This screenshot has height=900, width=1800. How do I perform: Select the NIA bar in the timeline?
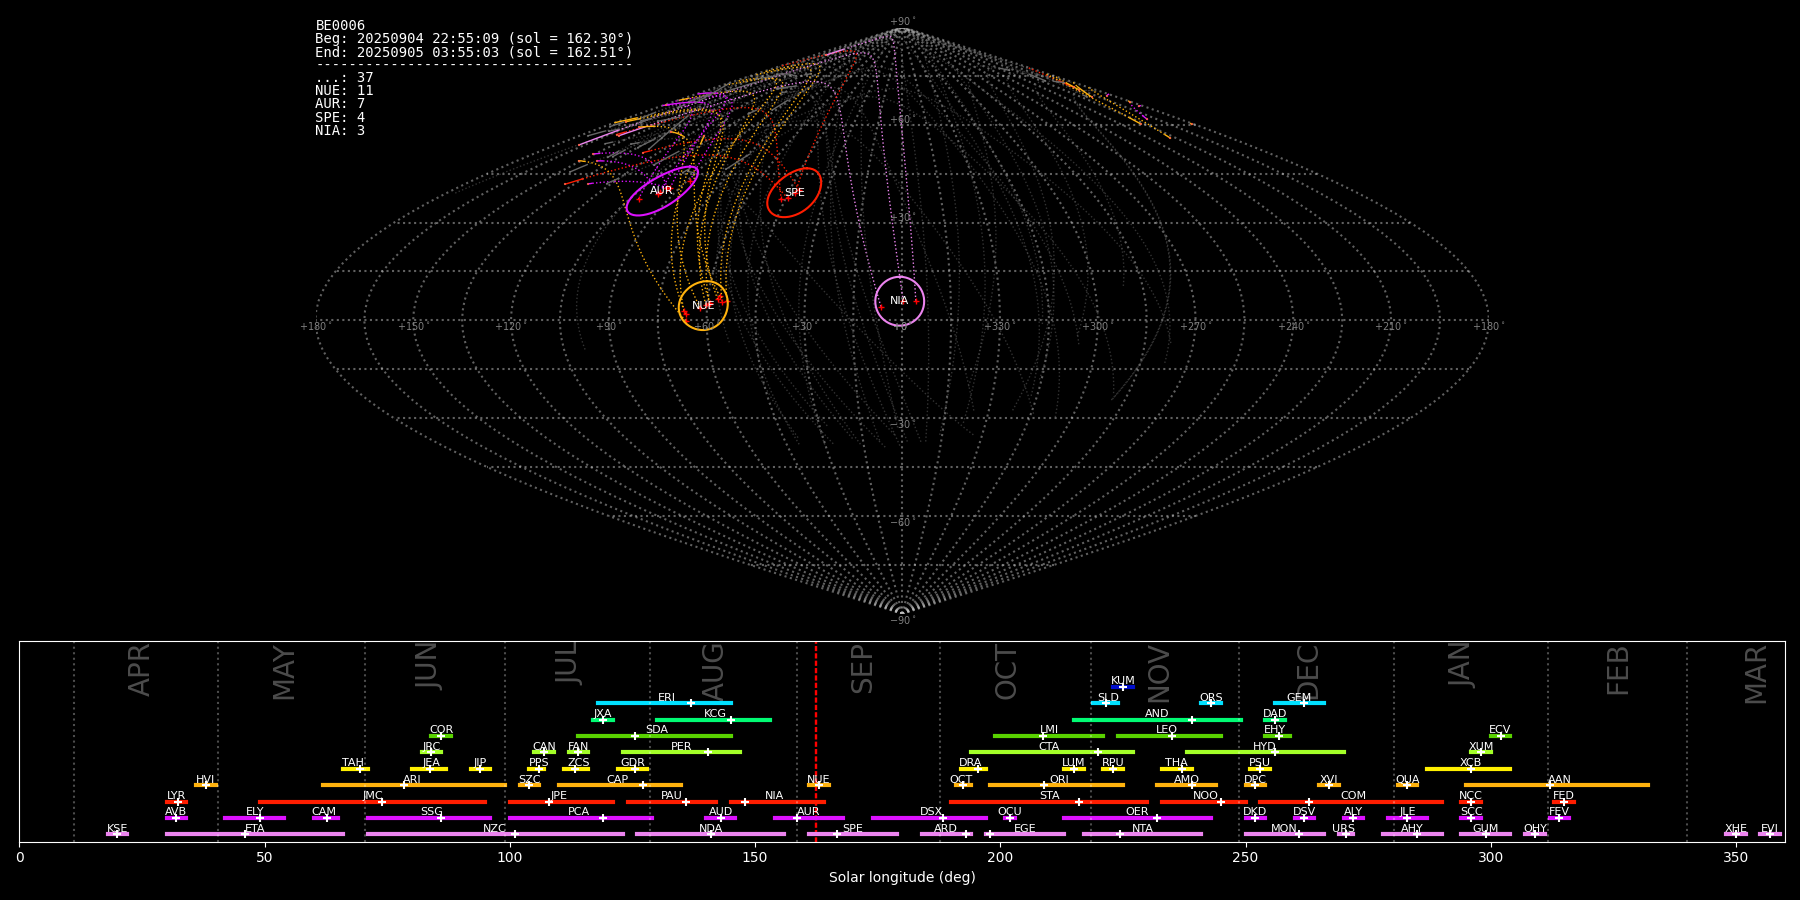777,802
